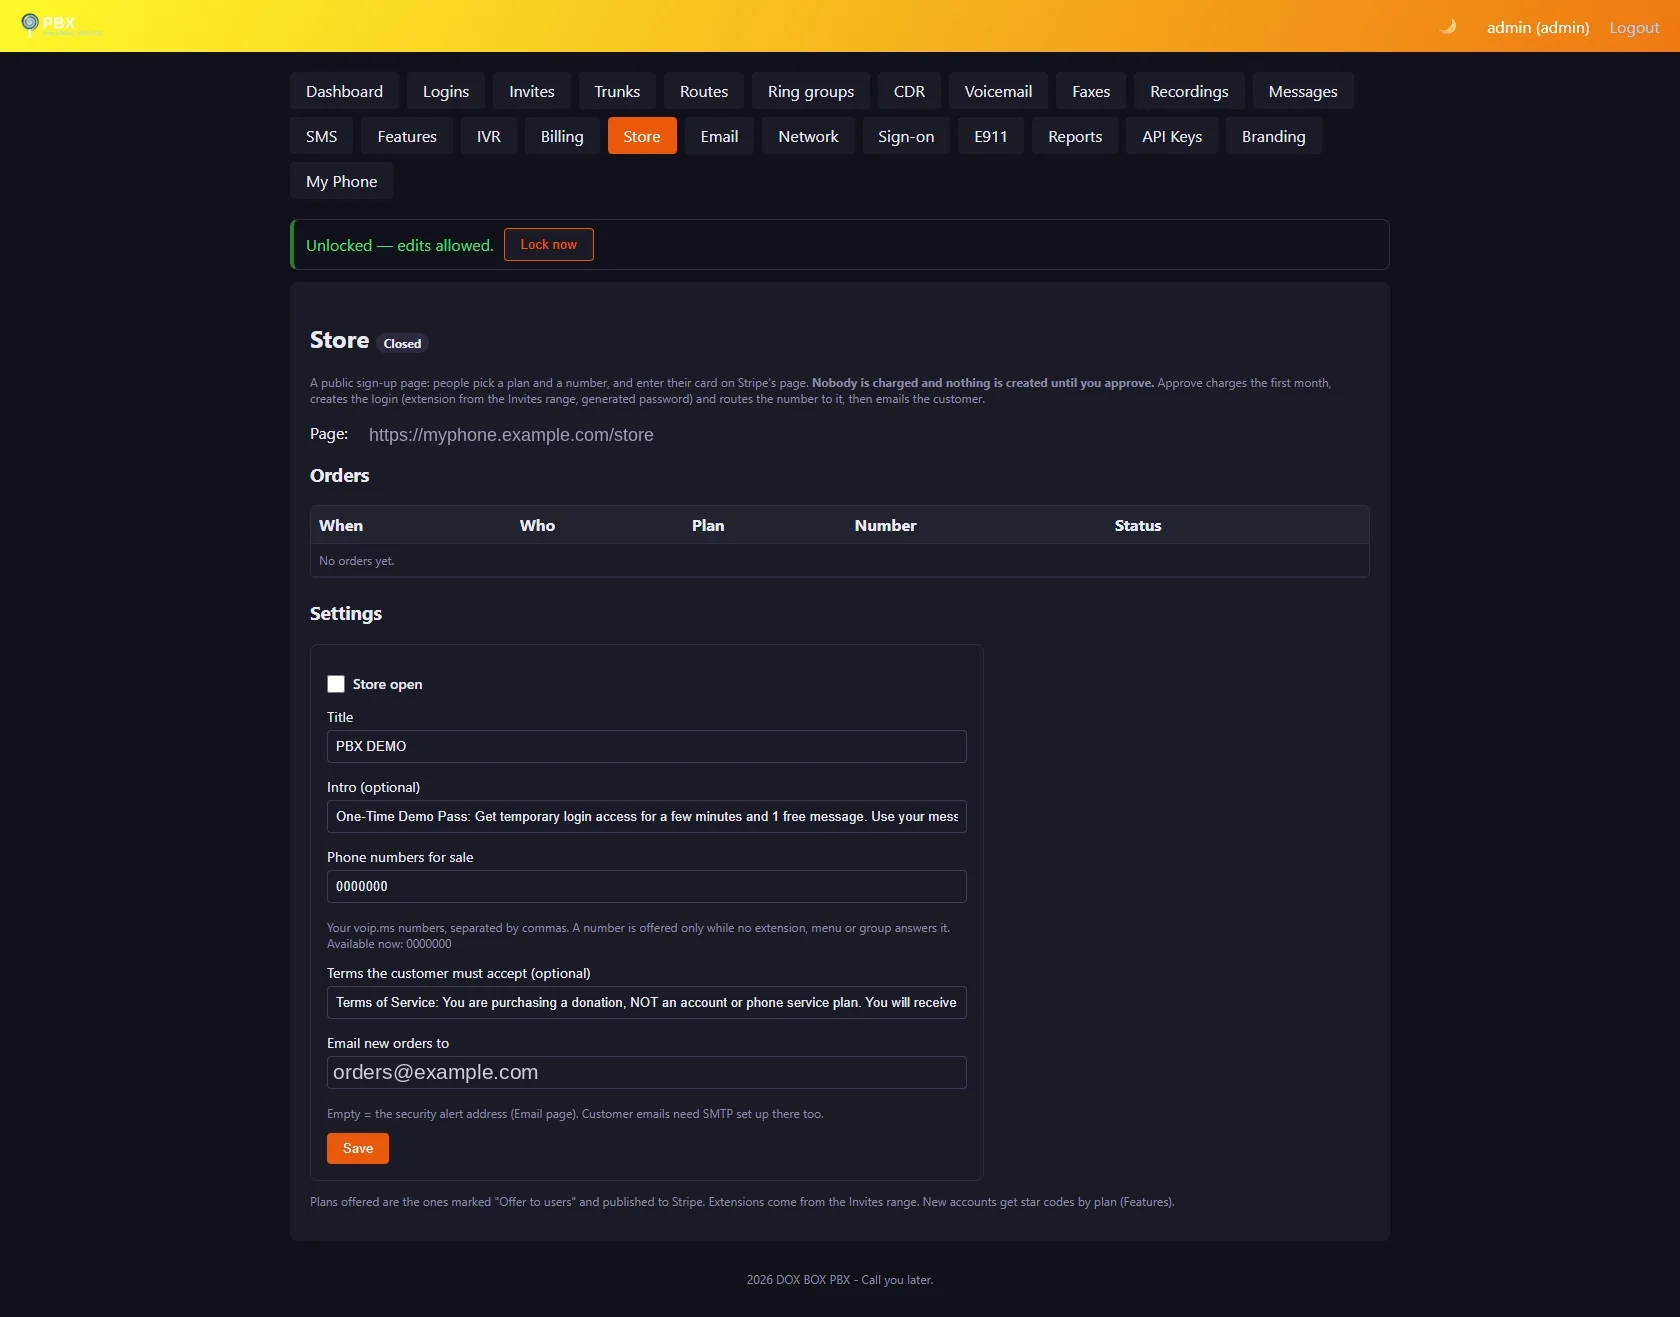1680x1317 pixels.
Task: Open the Features tab
Action: pyautogui.click(x=407, y=136)
